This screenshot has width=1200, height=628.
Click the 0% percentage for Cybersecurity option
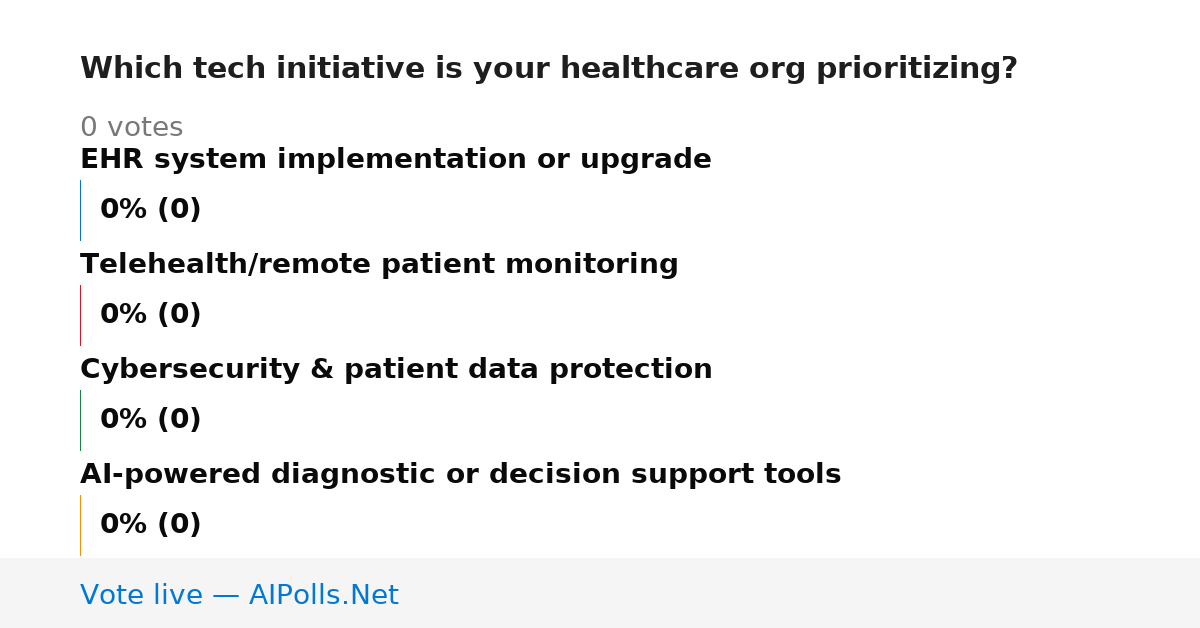[124, 420]
